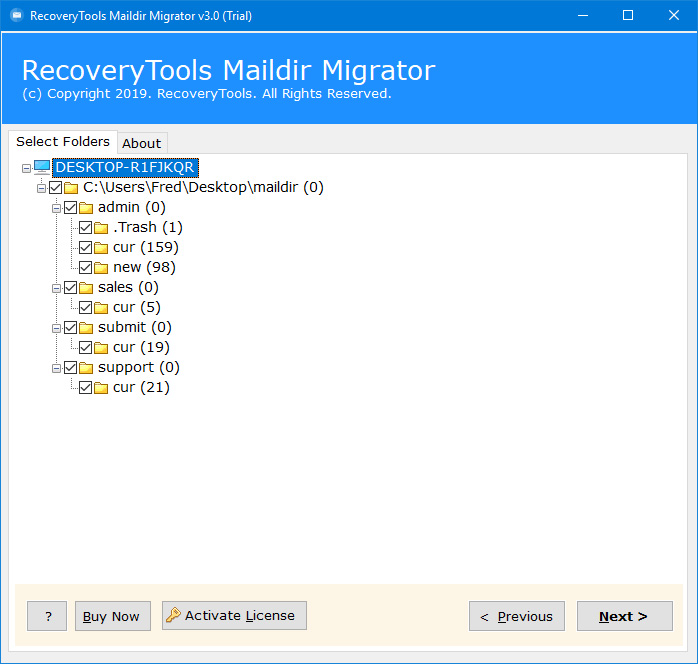Uncheck the maildir root folder checkbox
Screen dimensions: 698x664
(56, 187)
